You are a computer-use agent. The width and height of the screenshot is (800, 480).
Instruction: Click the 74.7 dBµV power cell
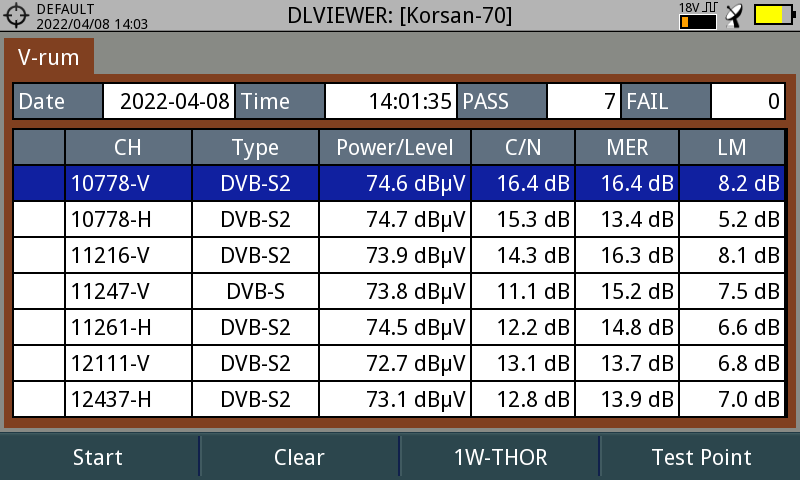coord(395,219)
